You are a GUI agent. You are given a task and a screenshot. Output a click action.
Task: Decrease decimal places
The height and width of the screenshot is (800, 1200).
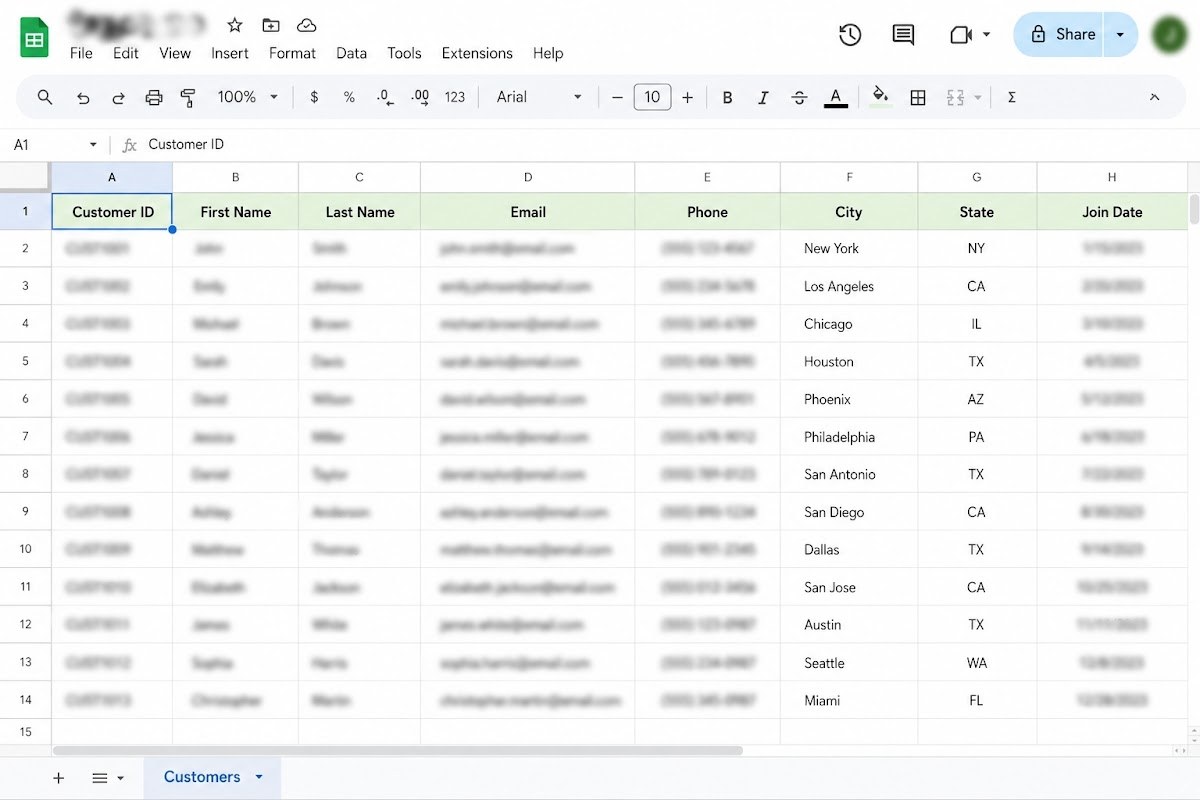point(385,97)
